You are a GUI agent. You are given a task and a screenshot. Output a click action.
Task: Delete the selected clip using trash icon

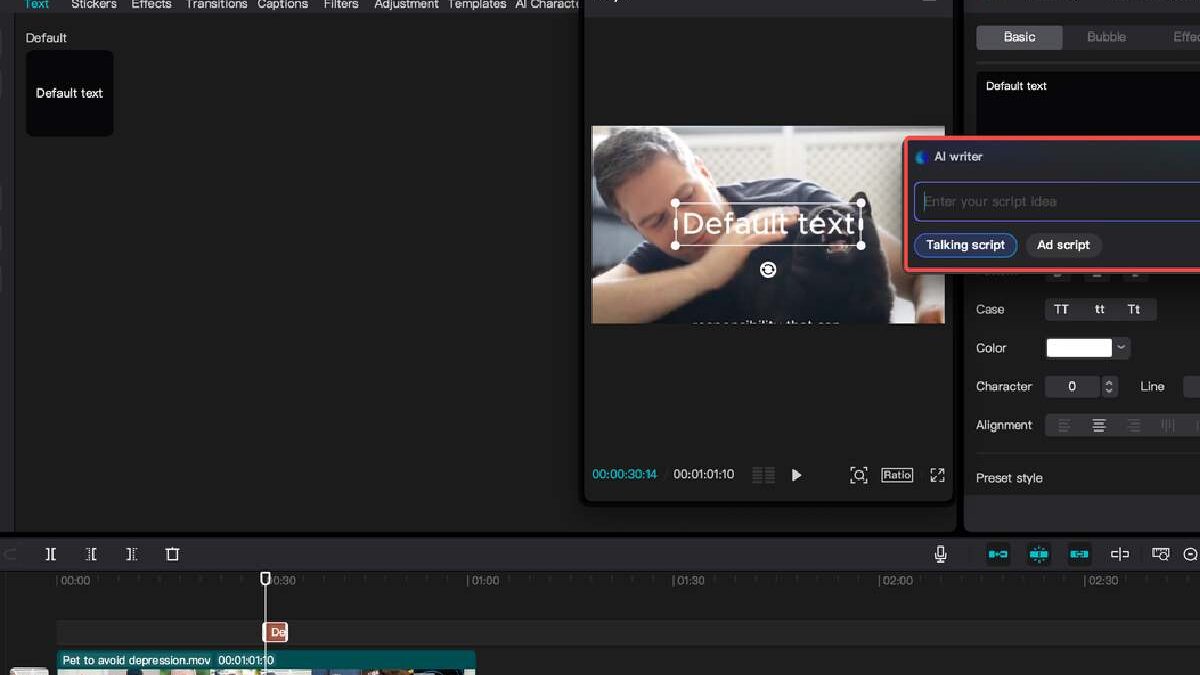point(173,554)
